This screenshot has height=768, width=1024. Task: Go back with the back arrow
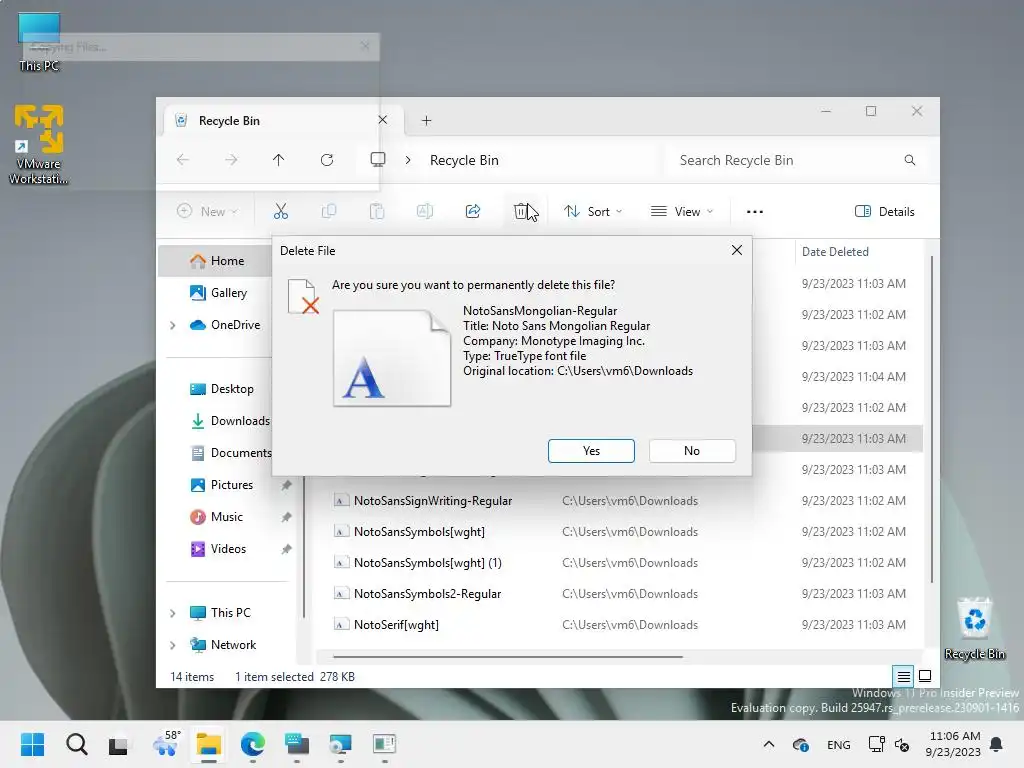click(x=183, y=160)
